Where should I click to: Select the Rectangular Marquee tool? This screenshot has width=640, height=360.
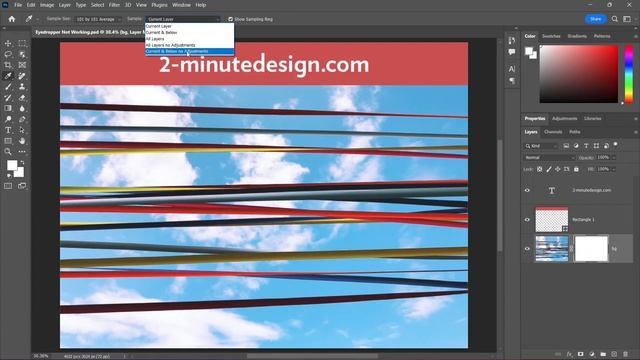click(22, 43)
